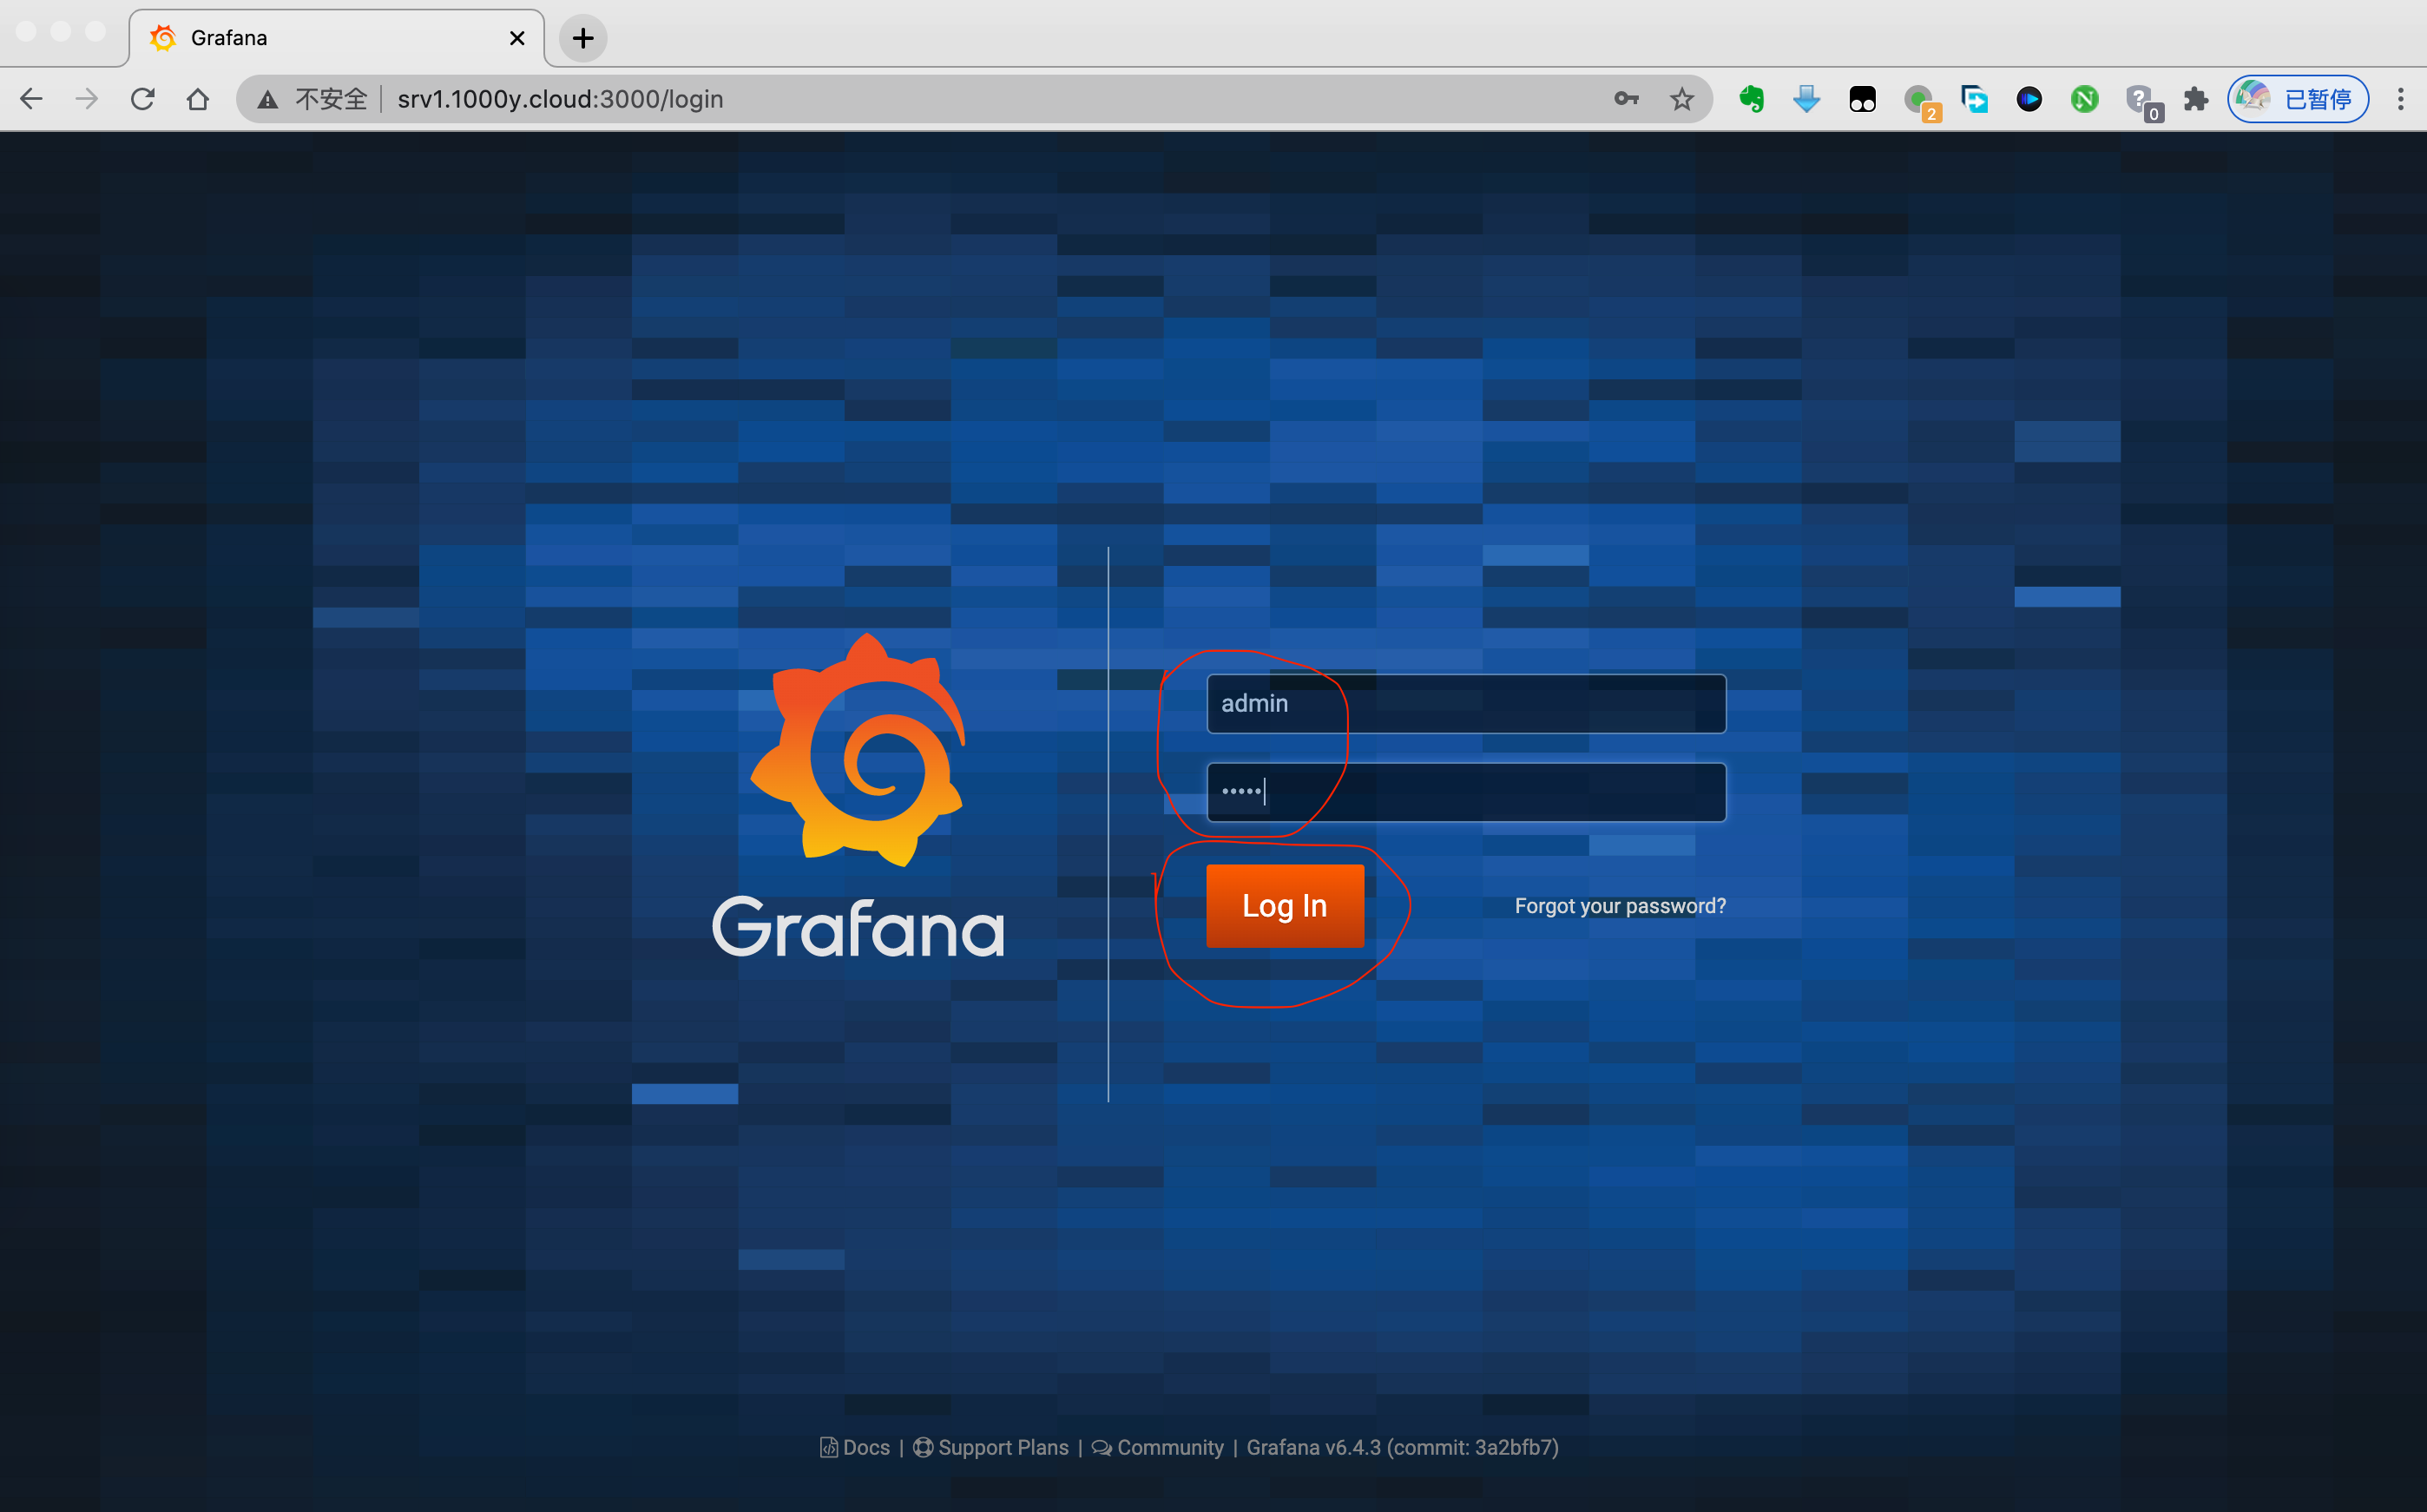Open the paused profile button

pyautogui.click(x=2297, y=99)
